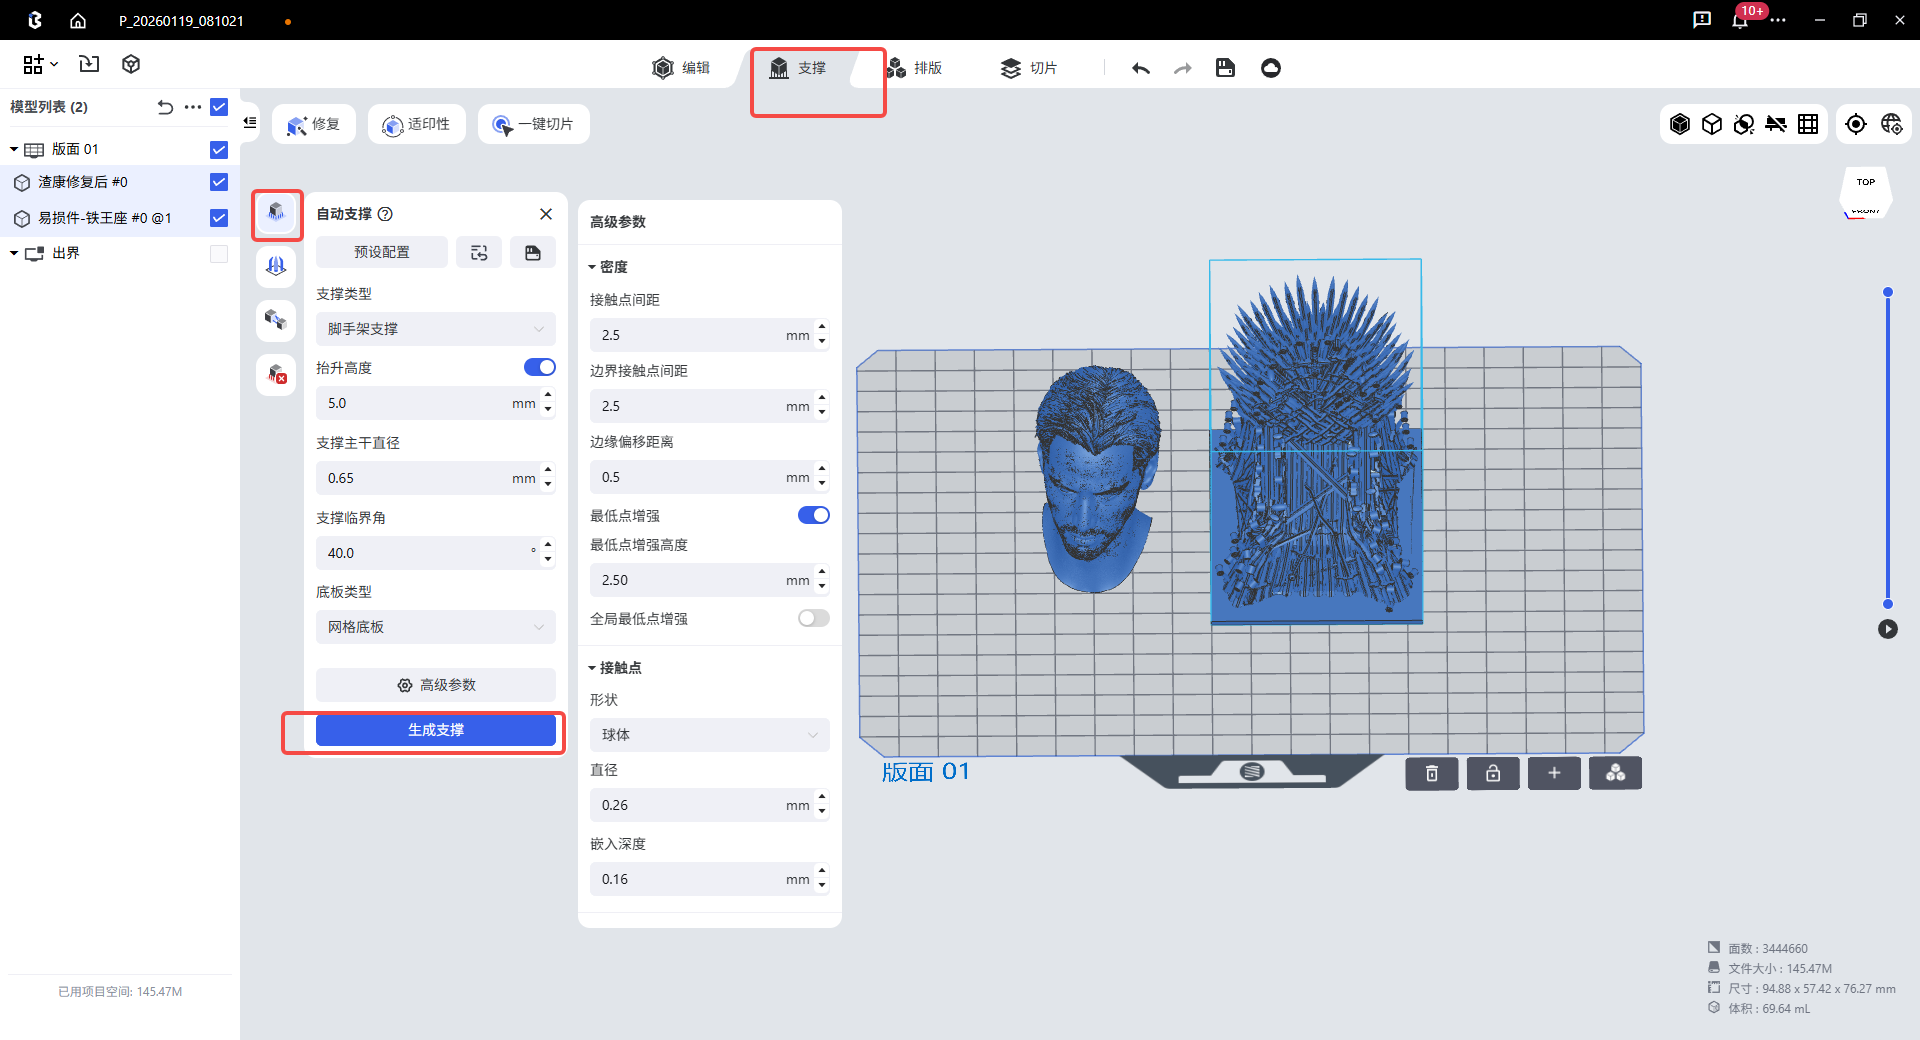
Task: Open the top-right more options (…) menu
Action: (1778, 20)
